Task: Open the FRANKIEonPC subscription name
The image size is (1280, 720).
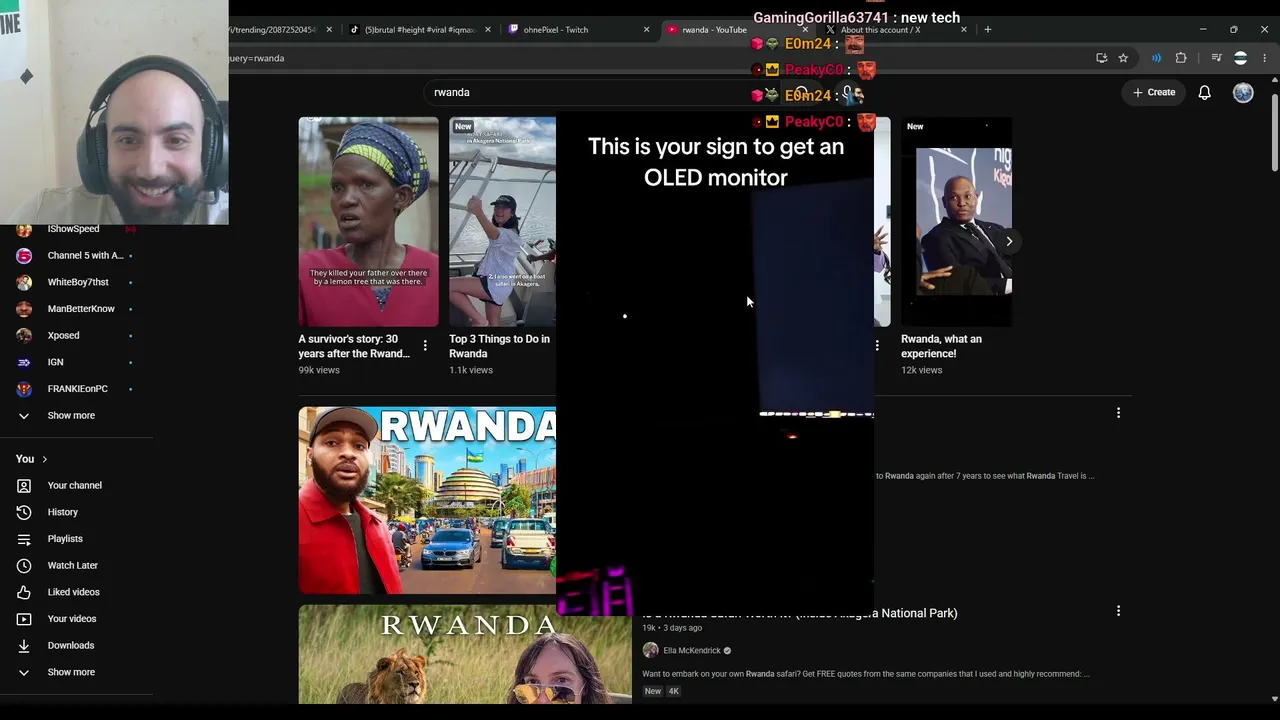Action: 78,389
